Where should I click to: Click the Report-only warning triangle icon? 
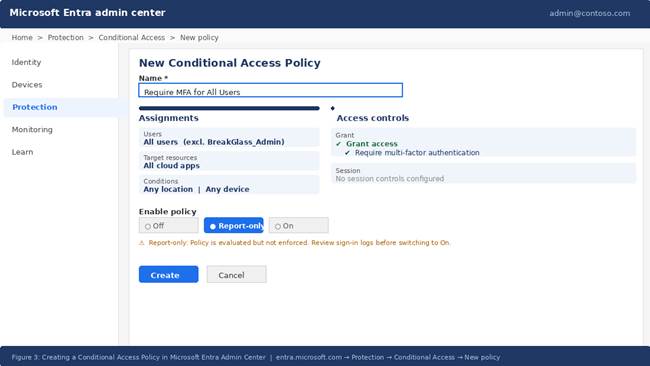(142, 243)
